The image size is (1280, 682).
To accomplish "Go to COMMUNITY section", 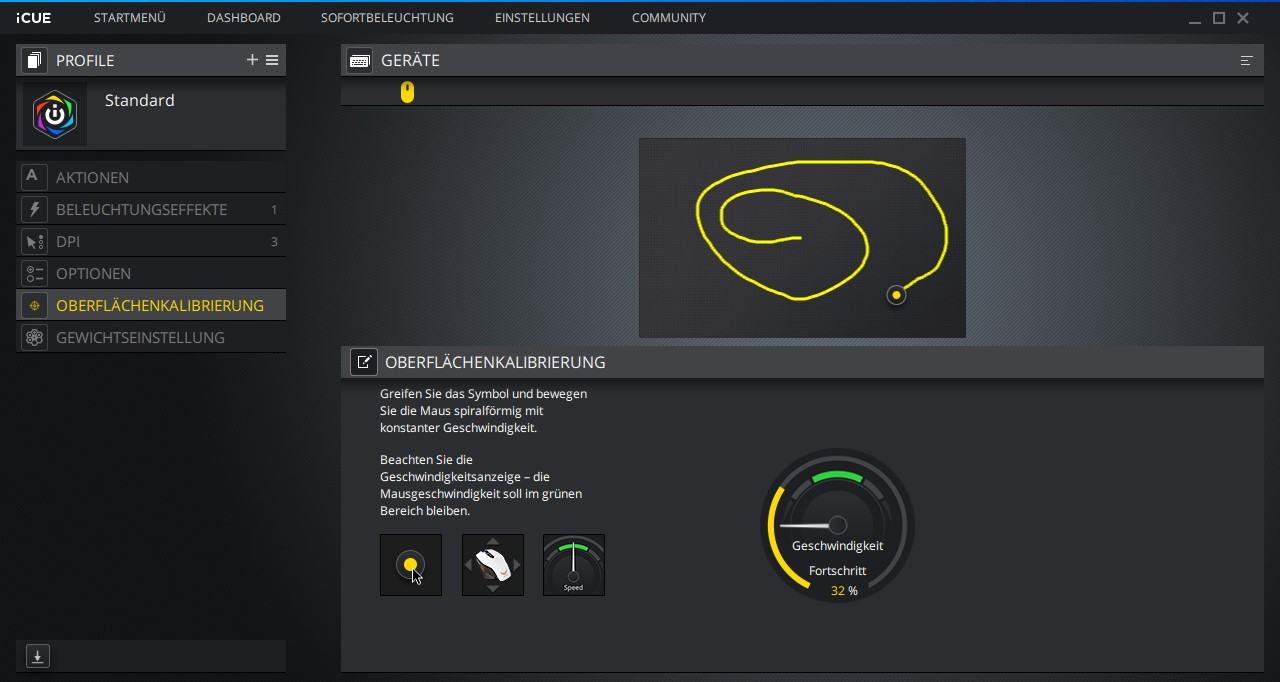I will coord(668,18).
